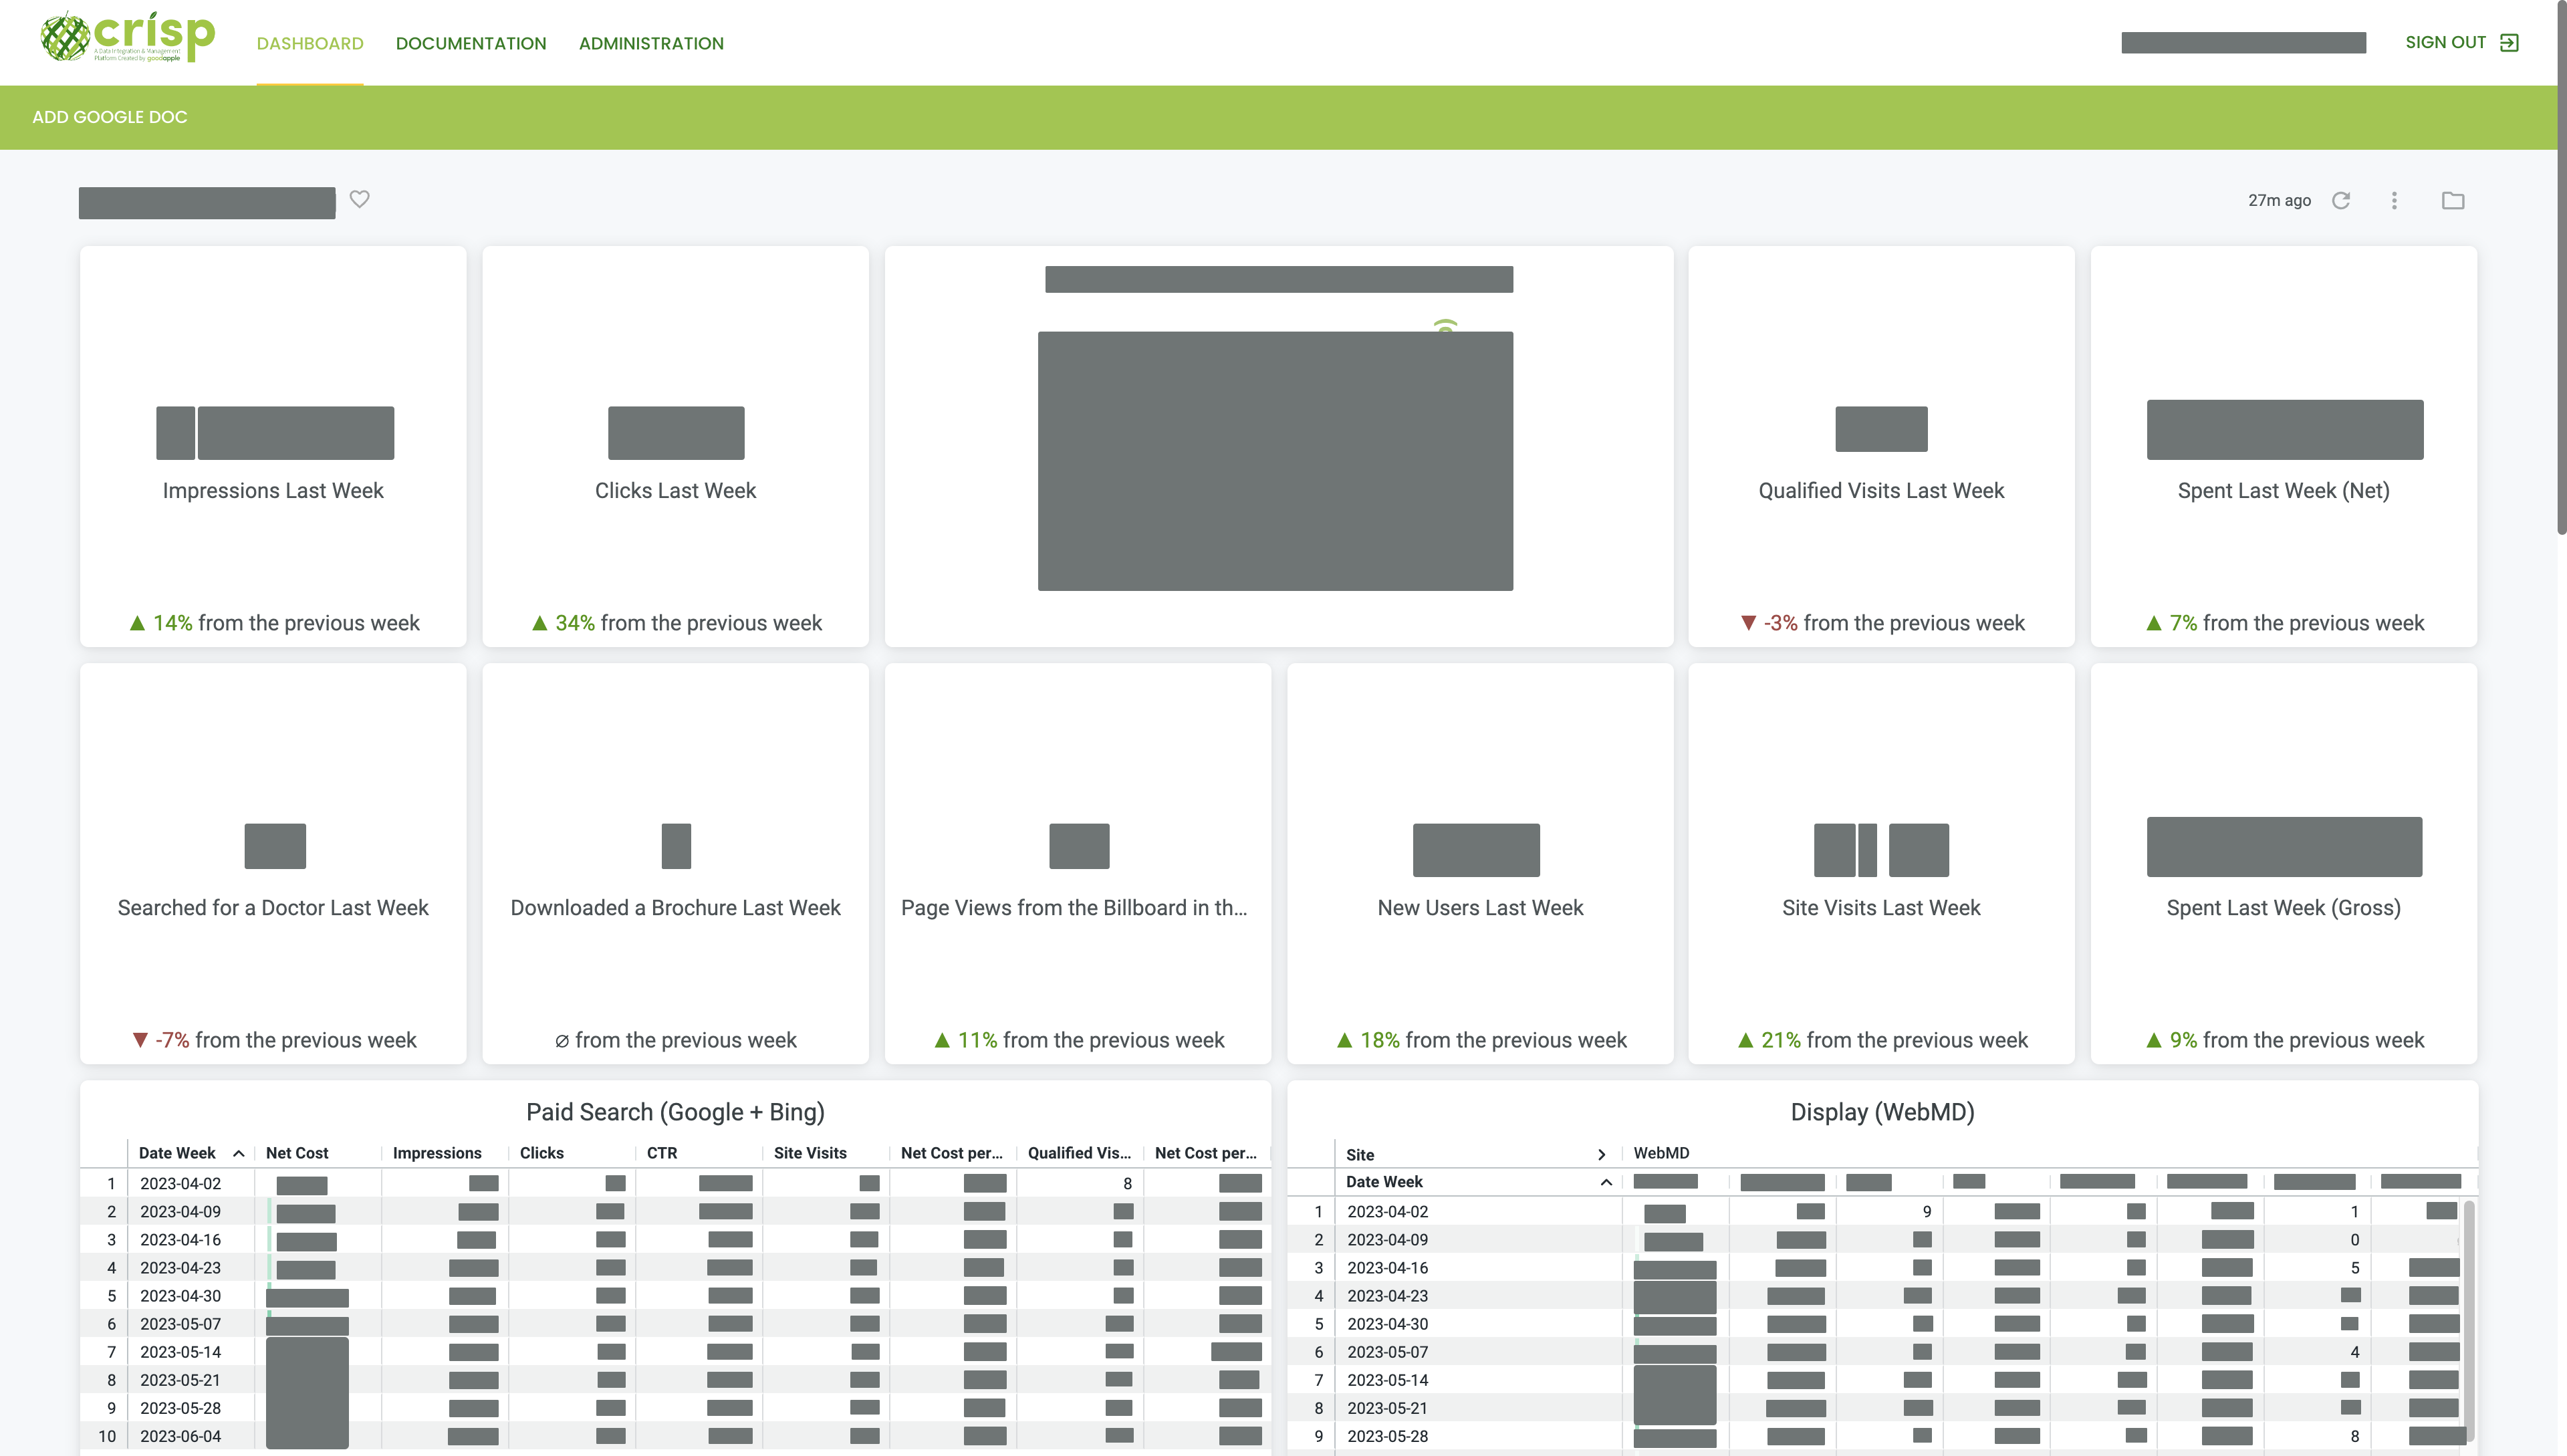Click Searched for a Doctor Last Week label

273,907
